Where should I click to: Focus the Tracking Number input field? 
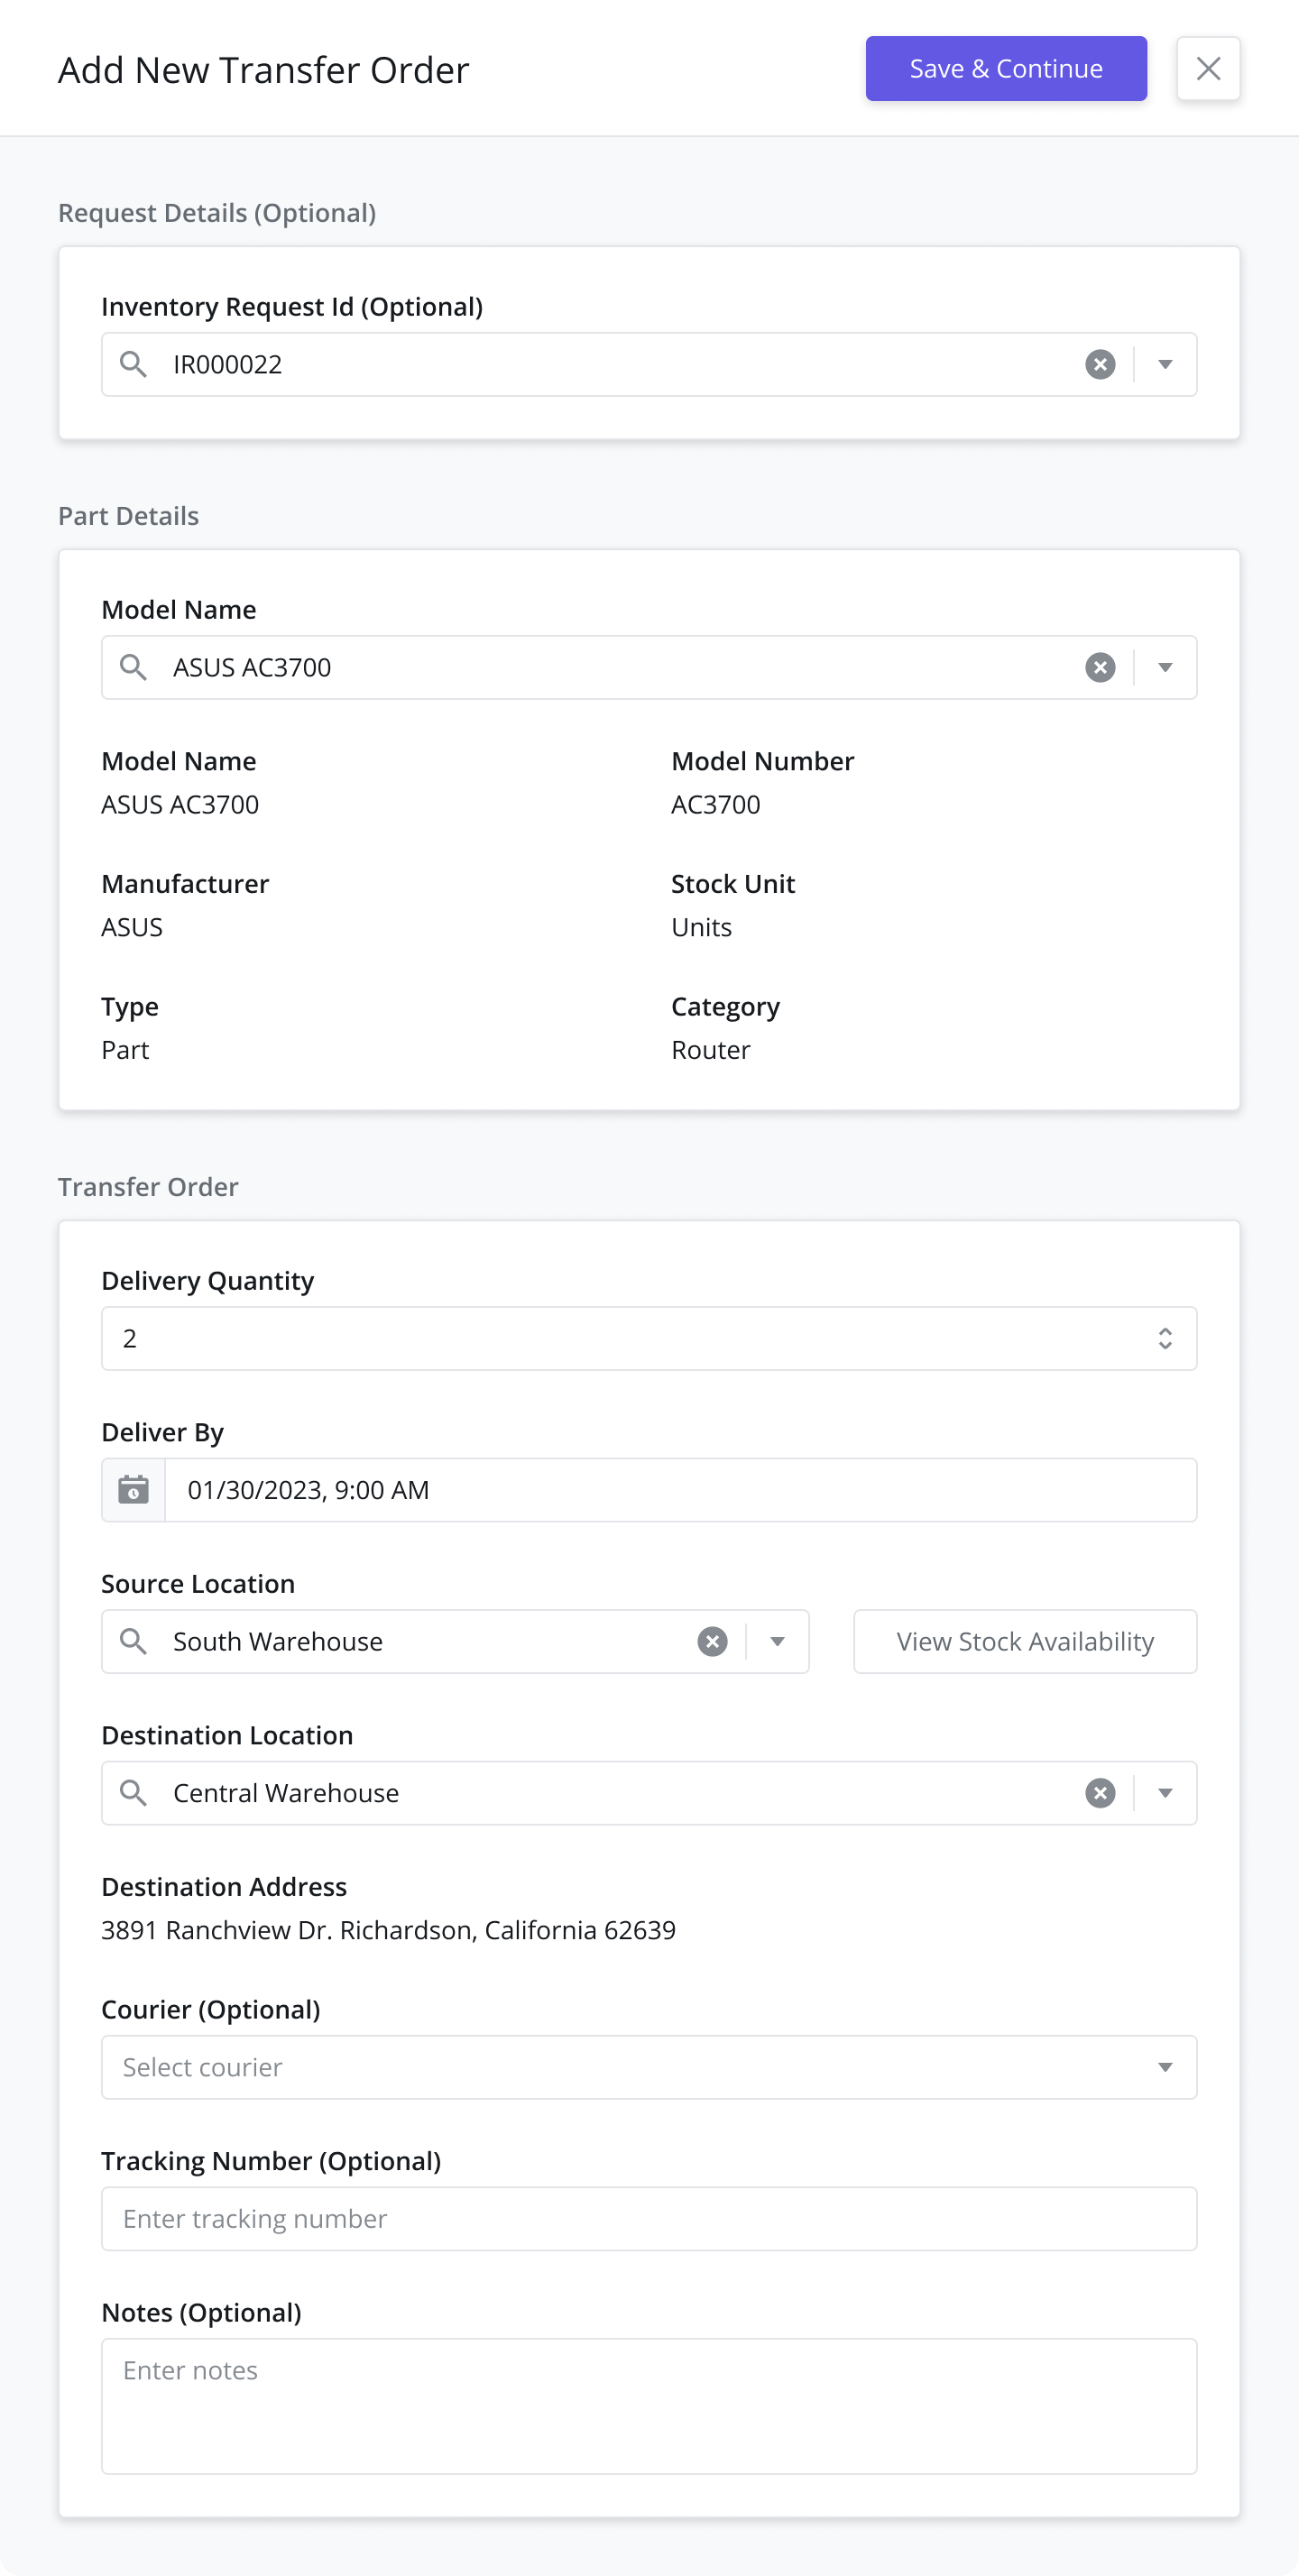click(649, 2218)
